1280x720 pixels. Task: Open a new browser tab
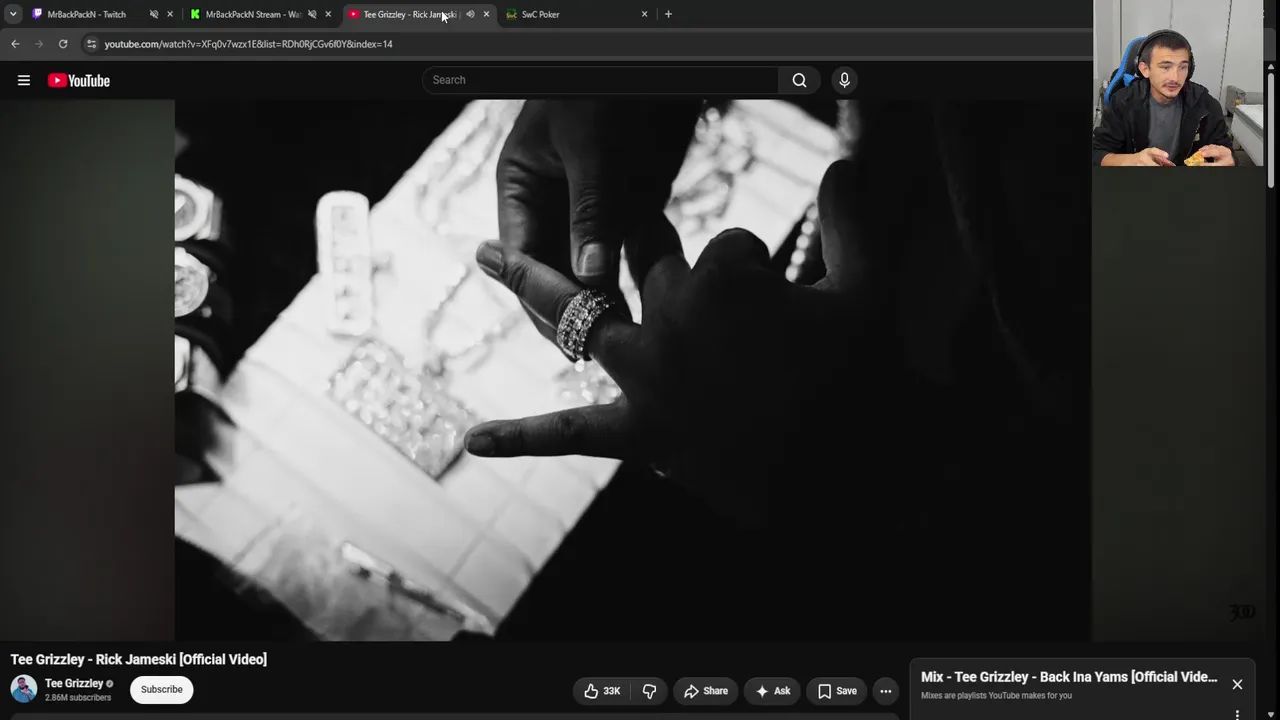tap(668, 14)
